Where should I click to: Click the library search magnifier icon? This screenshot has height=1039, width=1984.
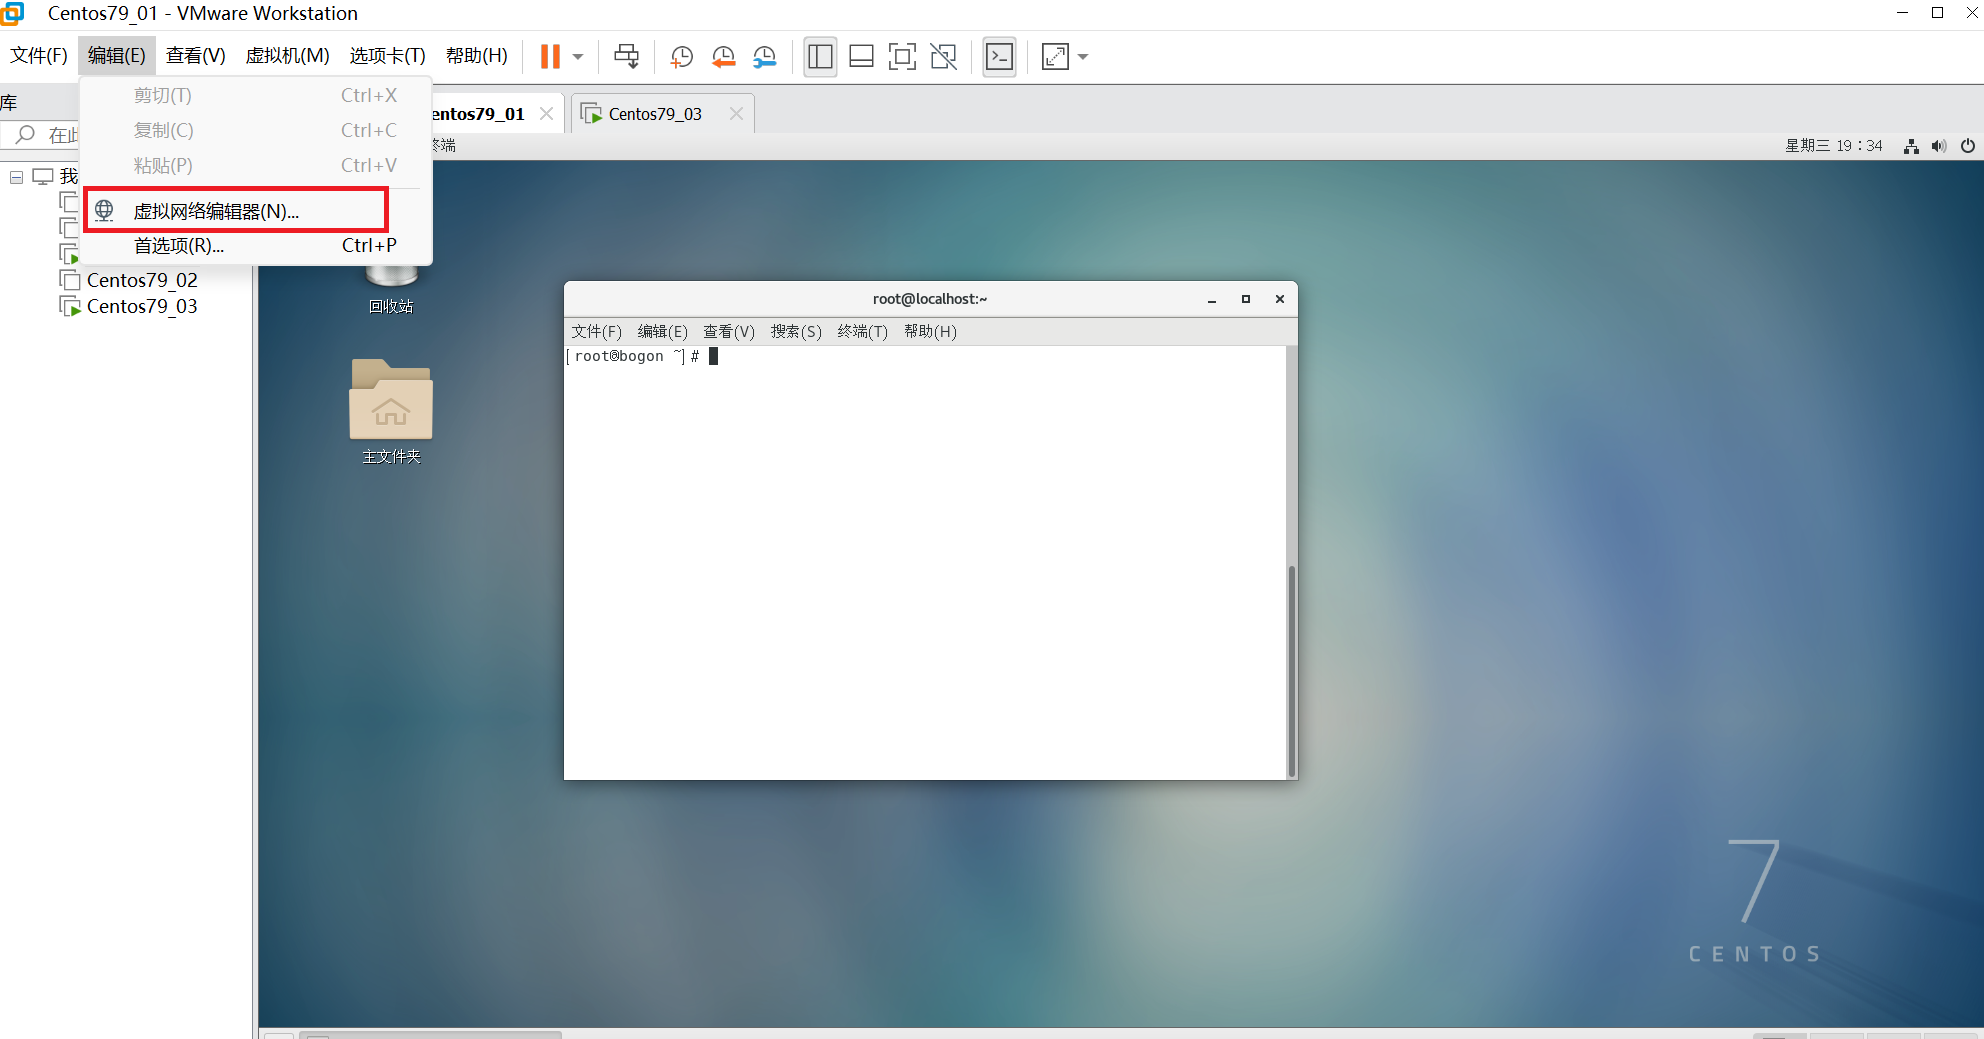(x=26, y=134)
